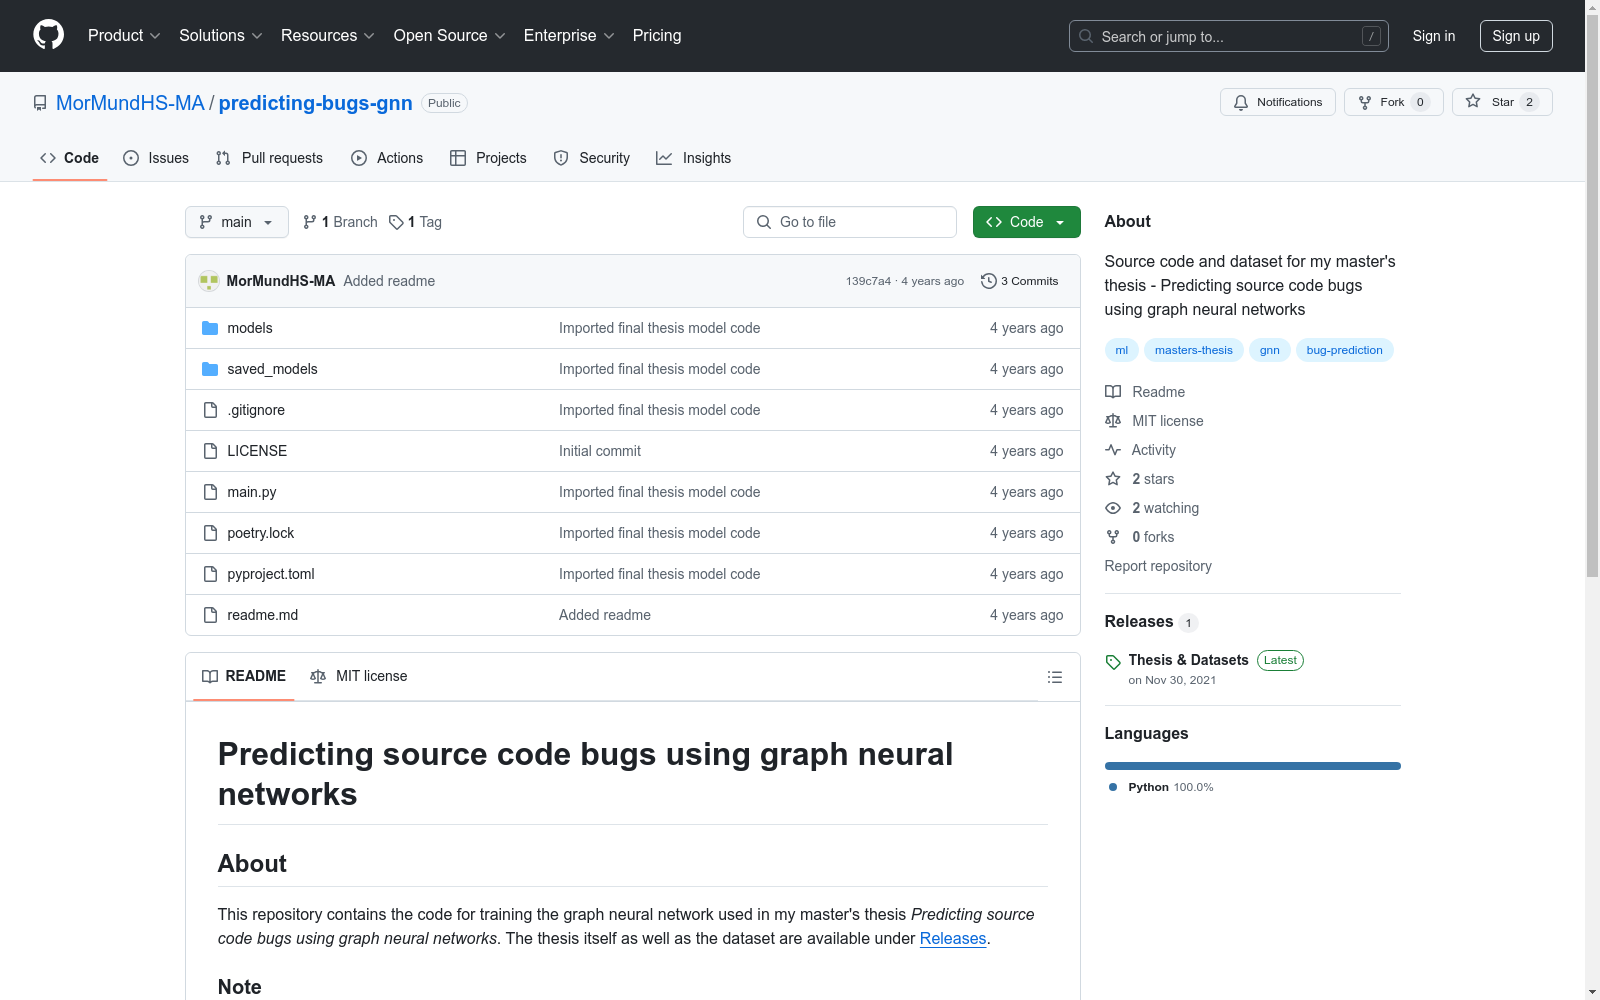Screen dimensions: 1600x1000
Task: Open the main branch selector dropdown
Action: point(237,222)
